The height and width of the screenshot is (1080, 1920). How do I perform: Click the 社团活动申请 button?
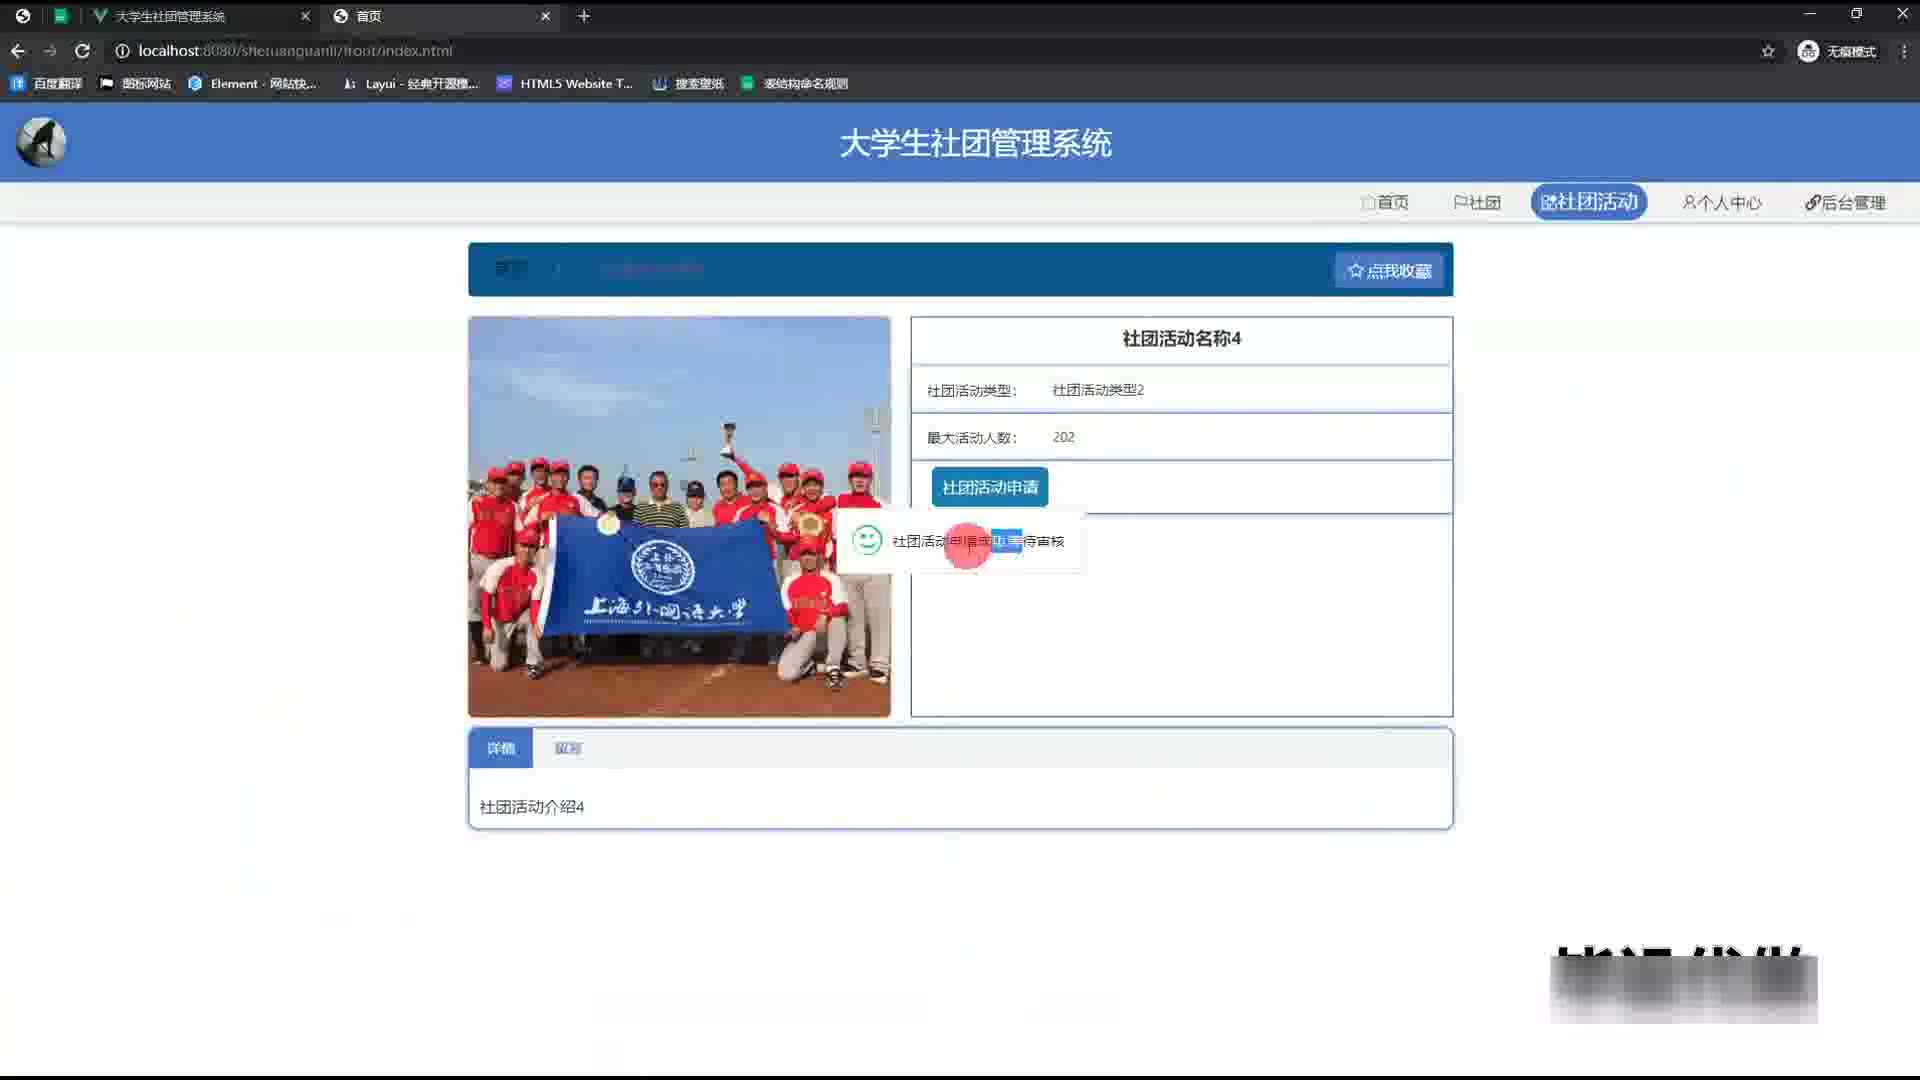pyautogui.click(x=989, y=487)
